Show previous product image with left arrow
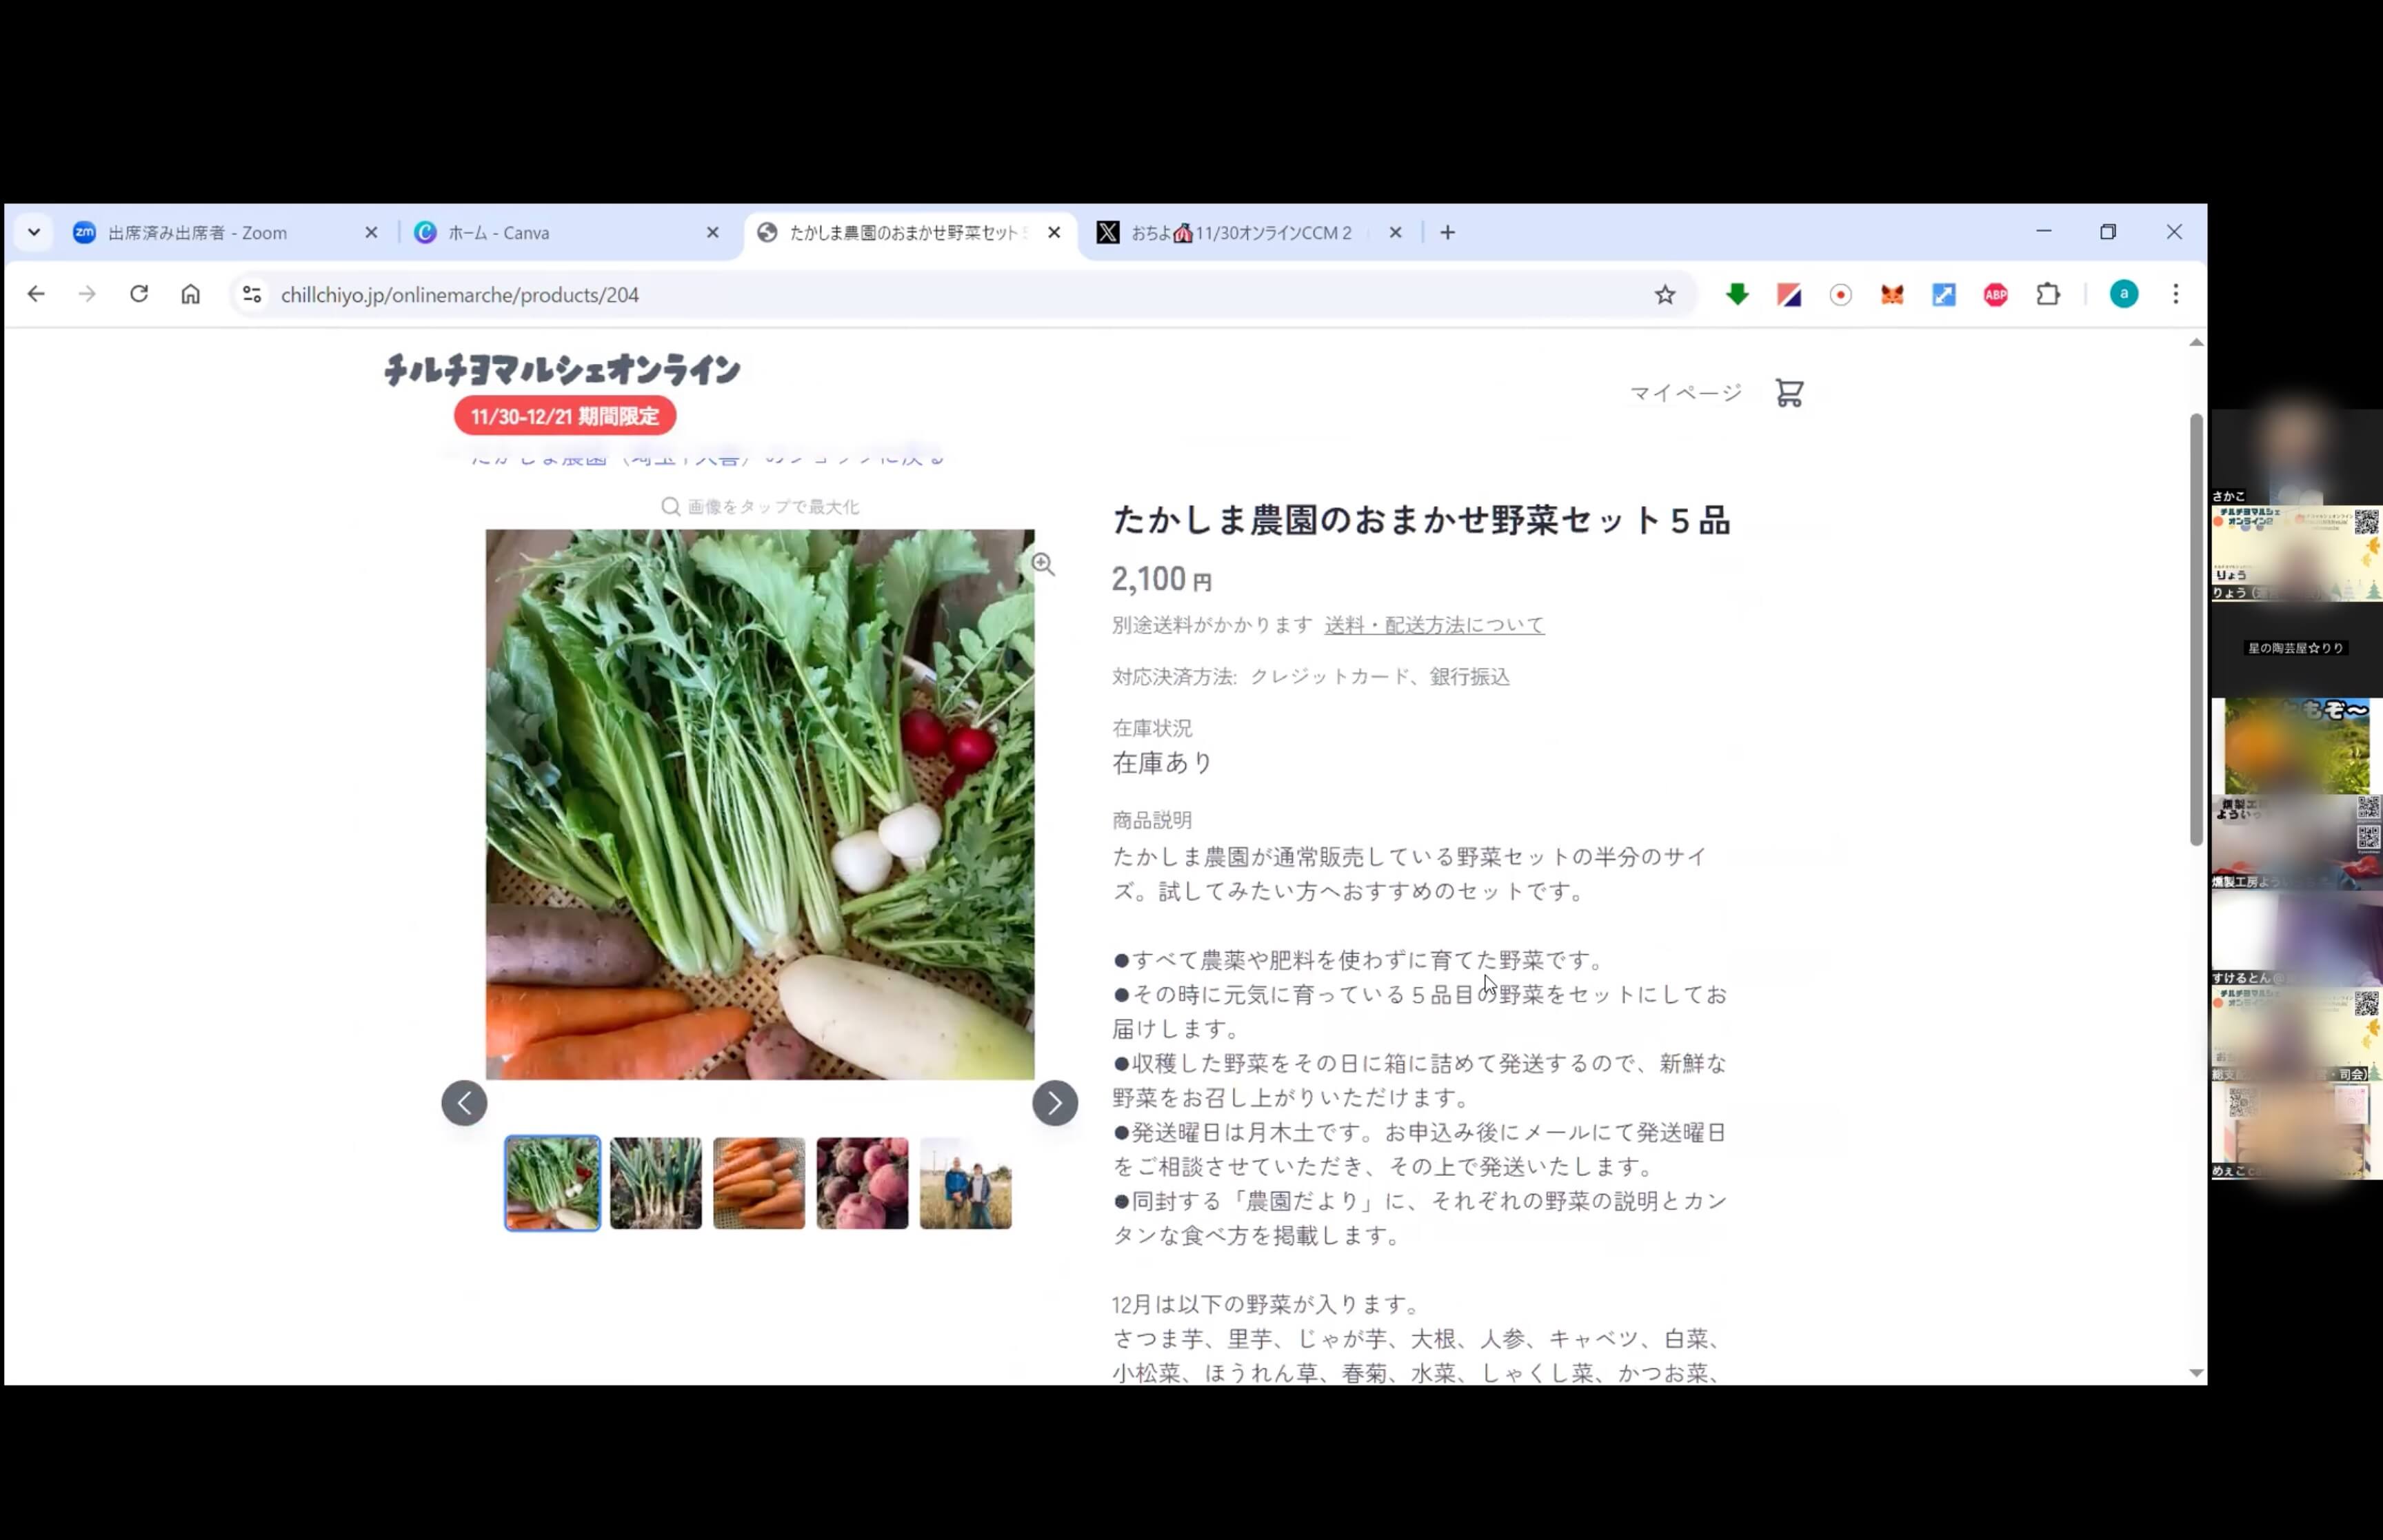 click(x=464, y=1103)
